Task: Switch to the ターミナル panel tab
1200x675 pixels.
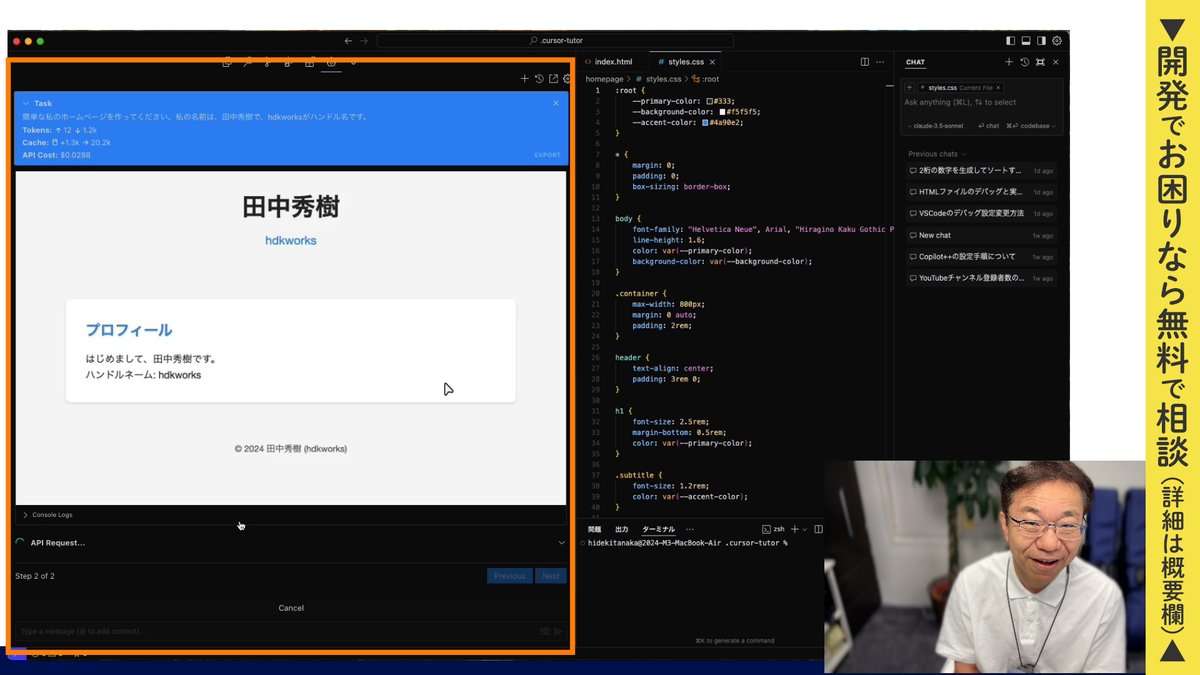Action: click(658, 529)
